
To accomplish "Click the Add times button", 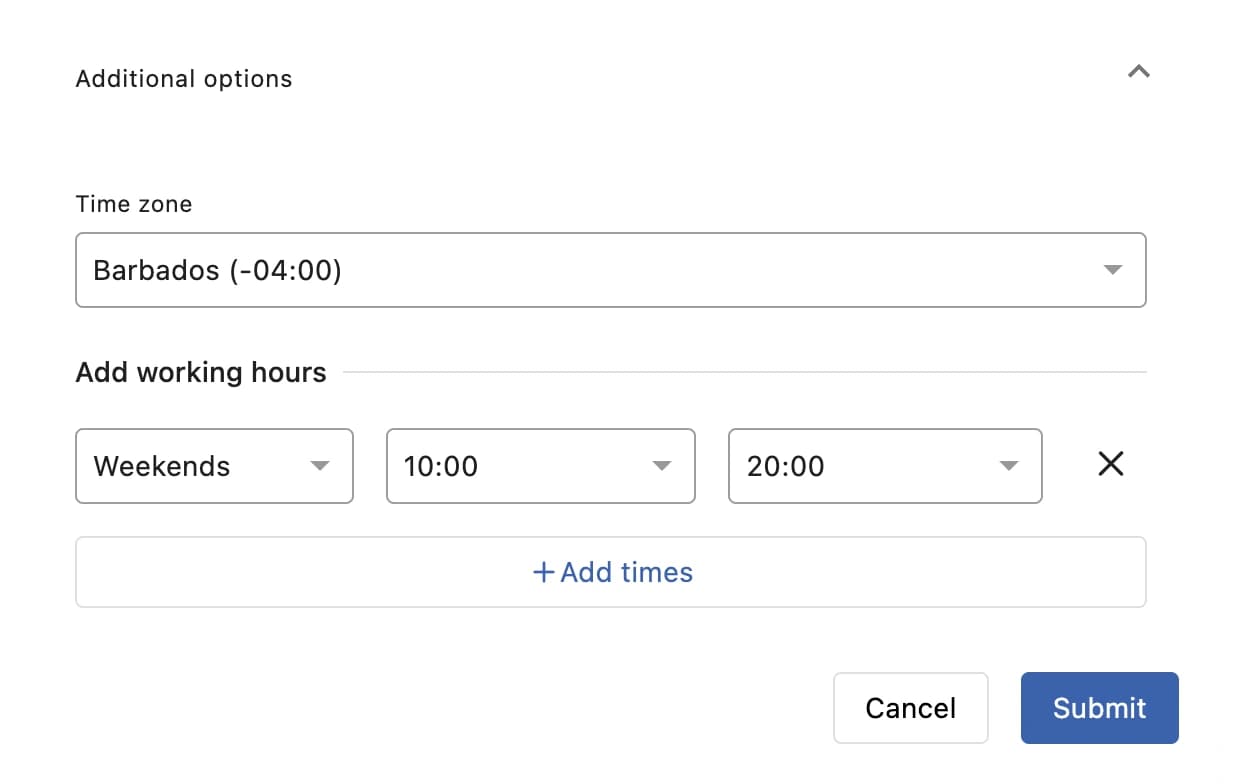I will 611,571.
